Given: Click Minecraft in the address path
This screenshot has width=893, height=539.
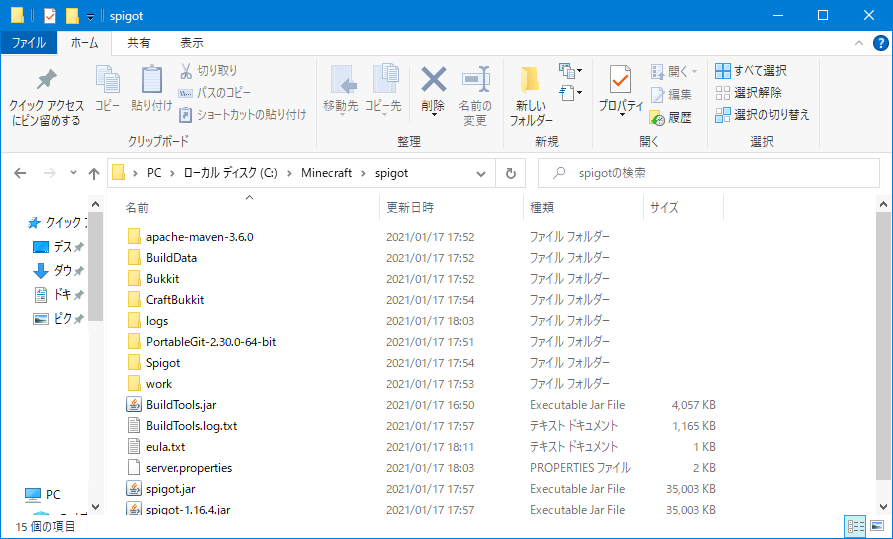Looking at the screenshot, I should coord(326,173).
